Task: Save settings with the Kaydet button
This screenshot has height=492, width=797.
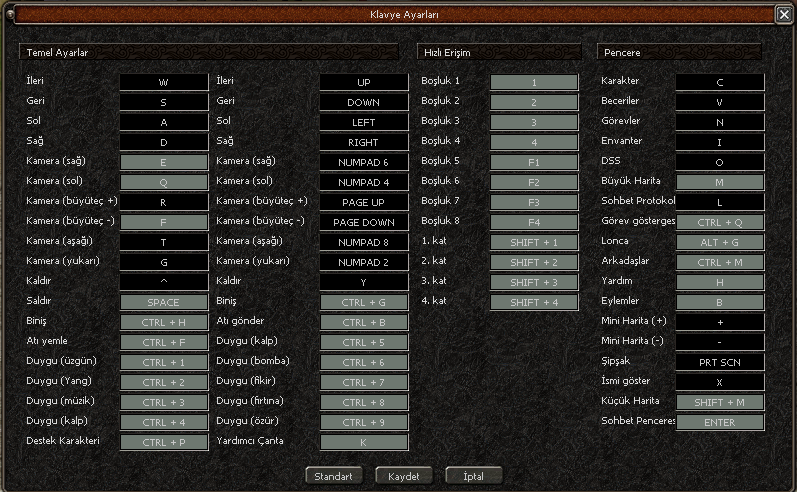Action: pos(403,476)
